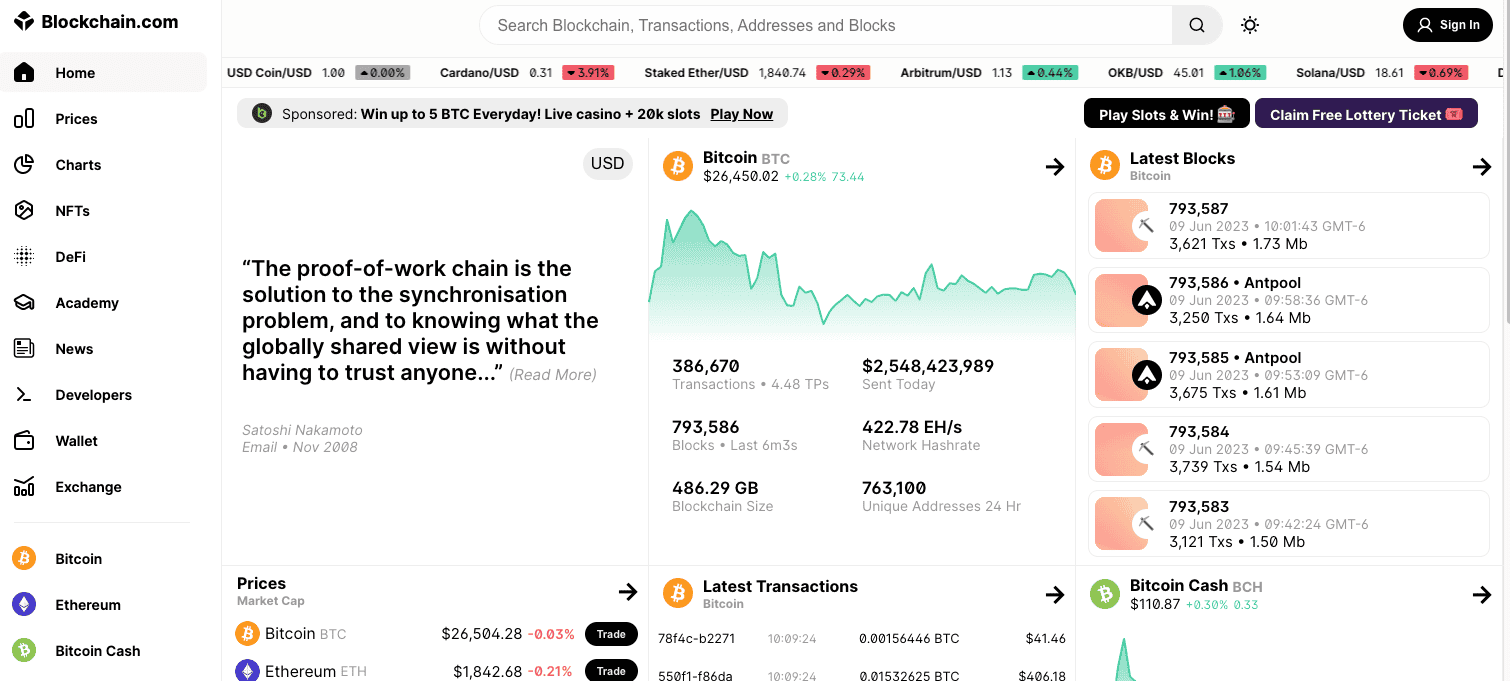Screen dimensions: 1510x681
Task: Click the DeFi sidebar icon
Action: tap(24, 256)
